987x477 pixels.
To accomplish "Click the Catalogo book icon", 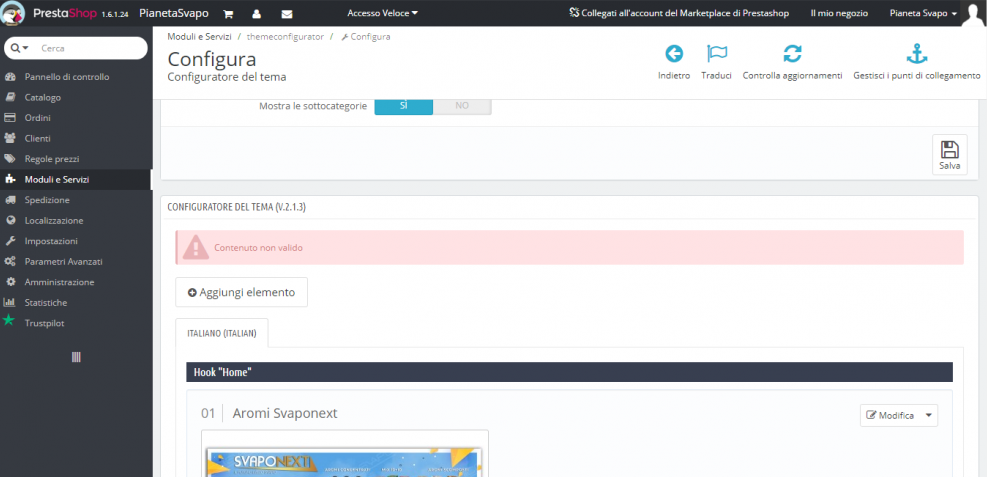I will pyautogui.click(x=9, y=98).
